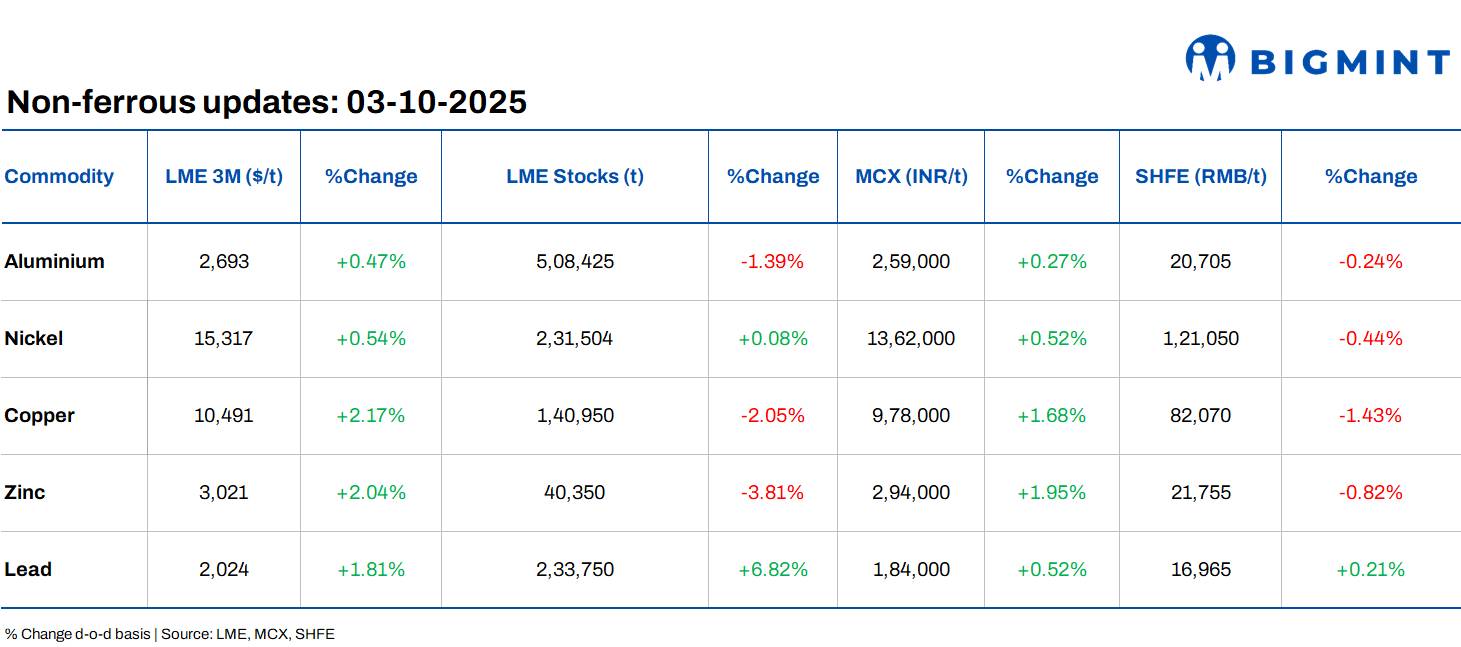Click the MCX (INR/t) header
The height and width of the screenshot is (647, 1461).
click(910, 176)
